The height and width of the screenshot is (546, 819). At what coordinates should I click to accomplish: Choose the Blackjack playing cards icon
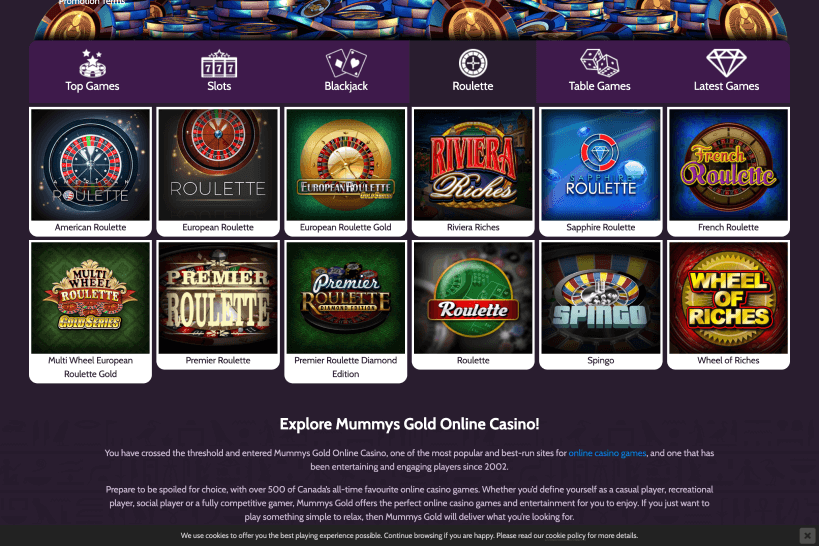point(346,63)
